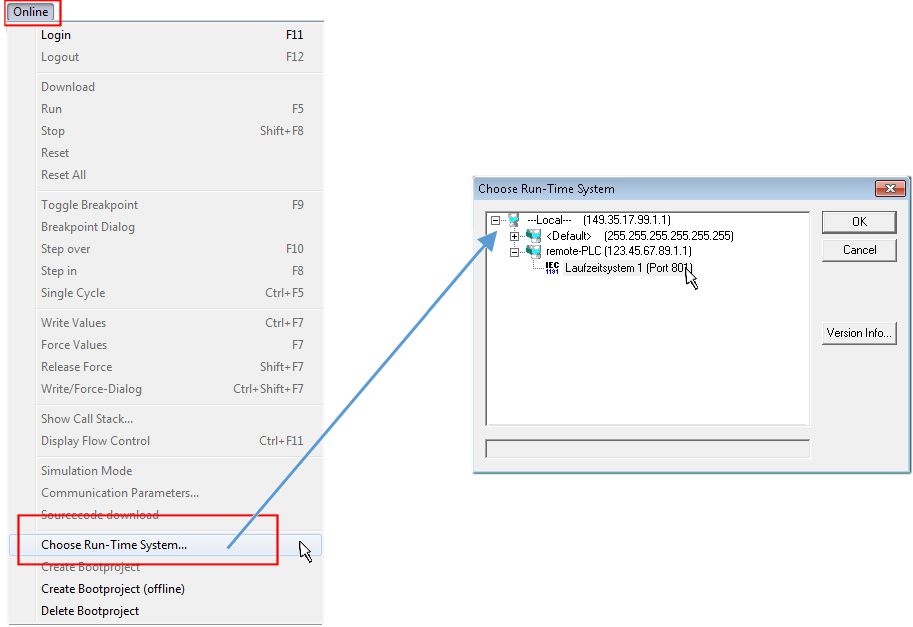This screenshot has width=913, height=627.
Task: Open Version Info
Action: pos(859,333)
